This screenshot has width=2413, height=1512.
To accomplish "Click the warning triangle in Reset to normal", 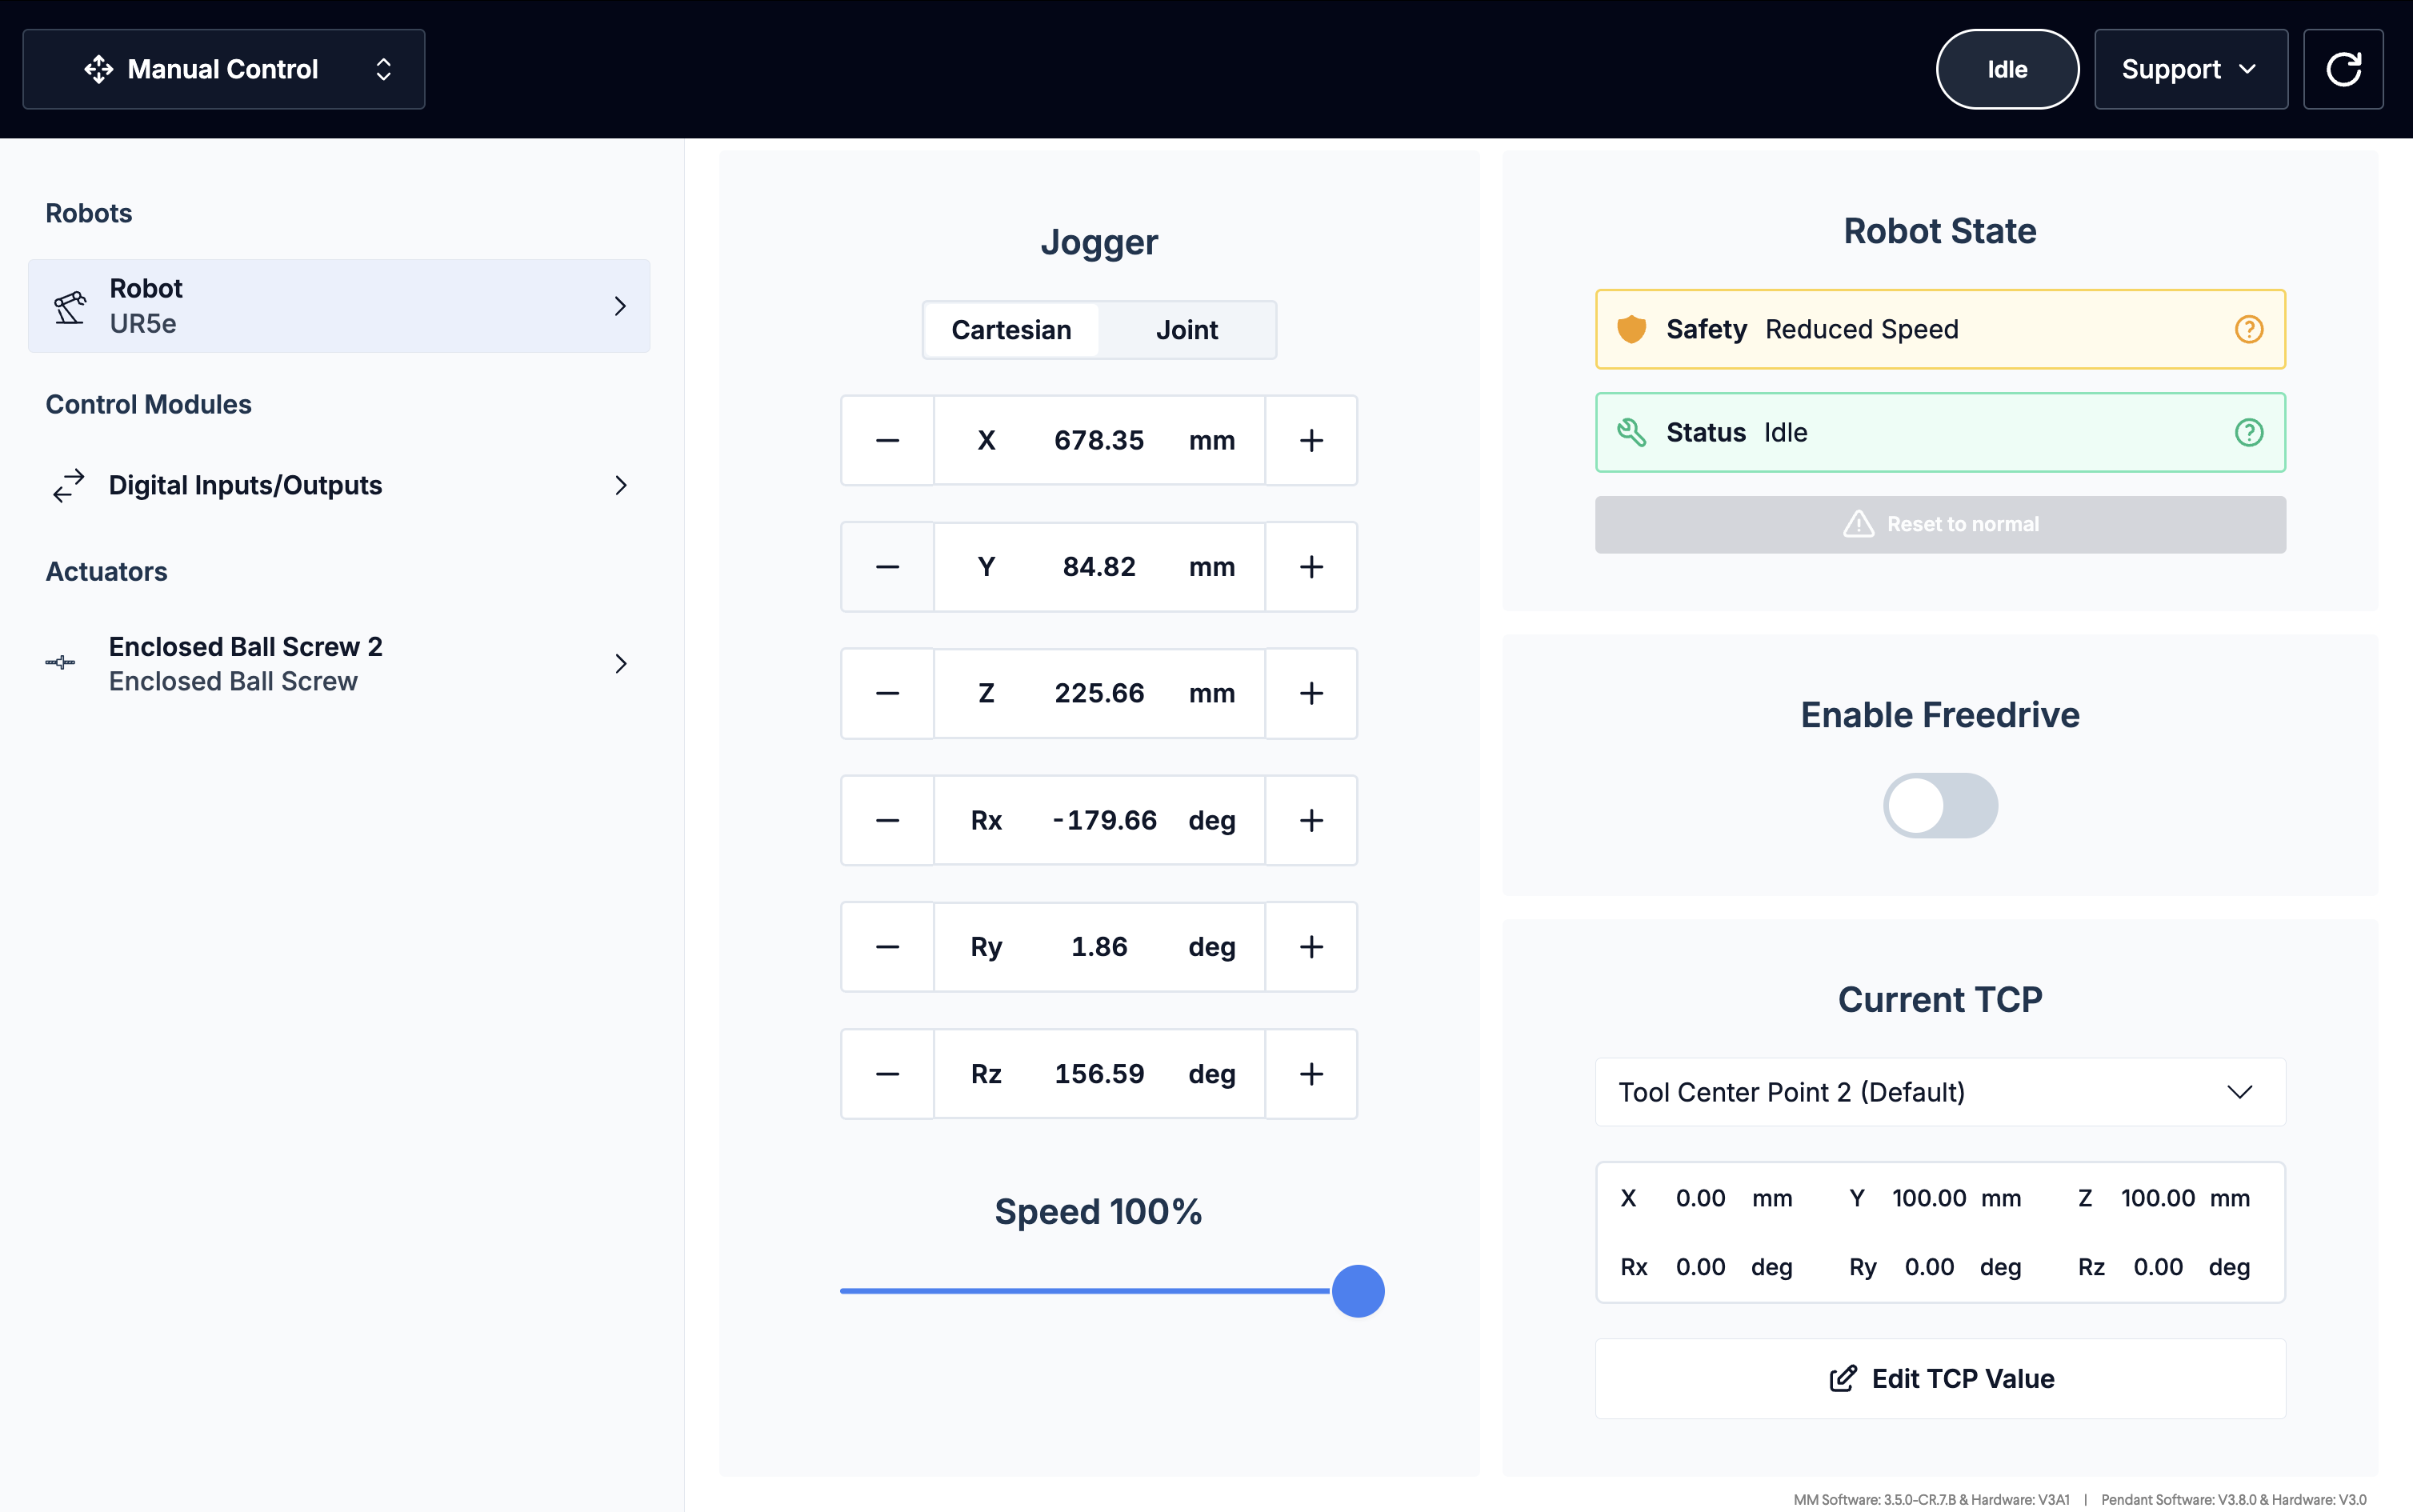I will click(x=1859, y=524).
